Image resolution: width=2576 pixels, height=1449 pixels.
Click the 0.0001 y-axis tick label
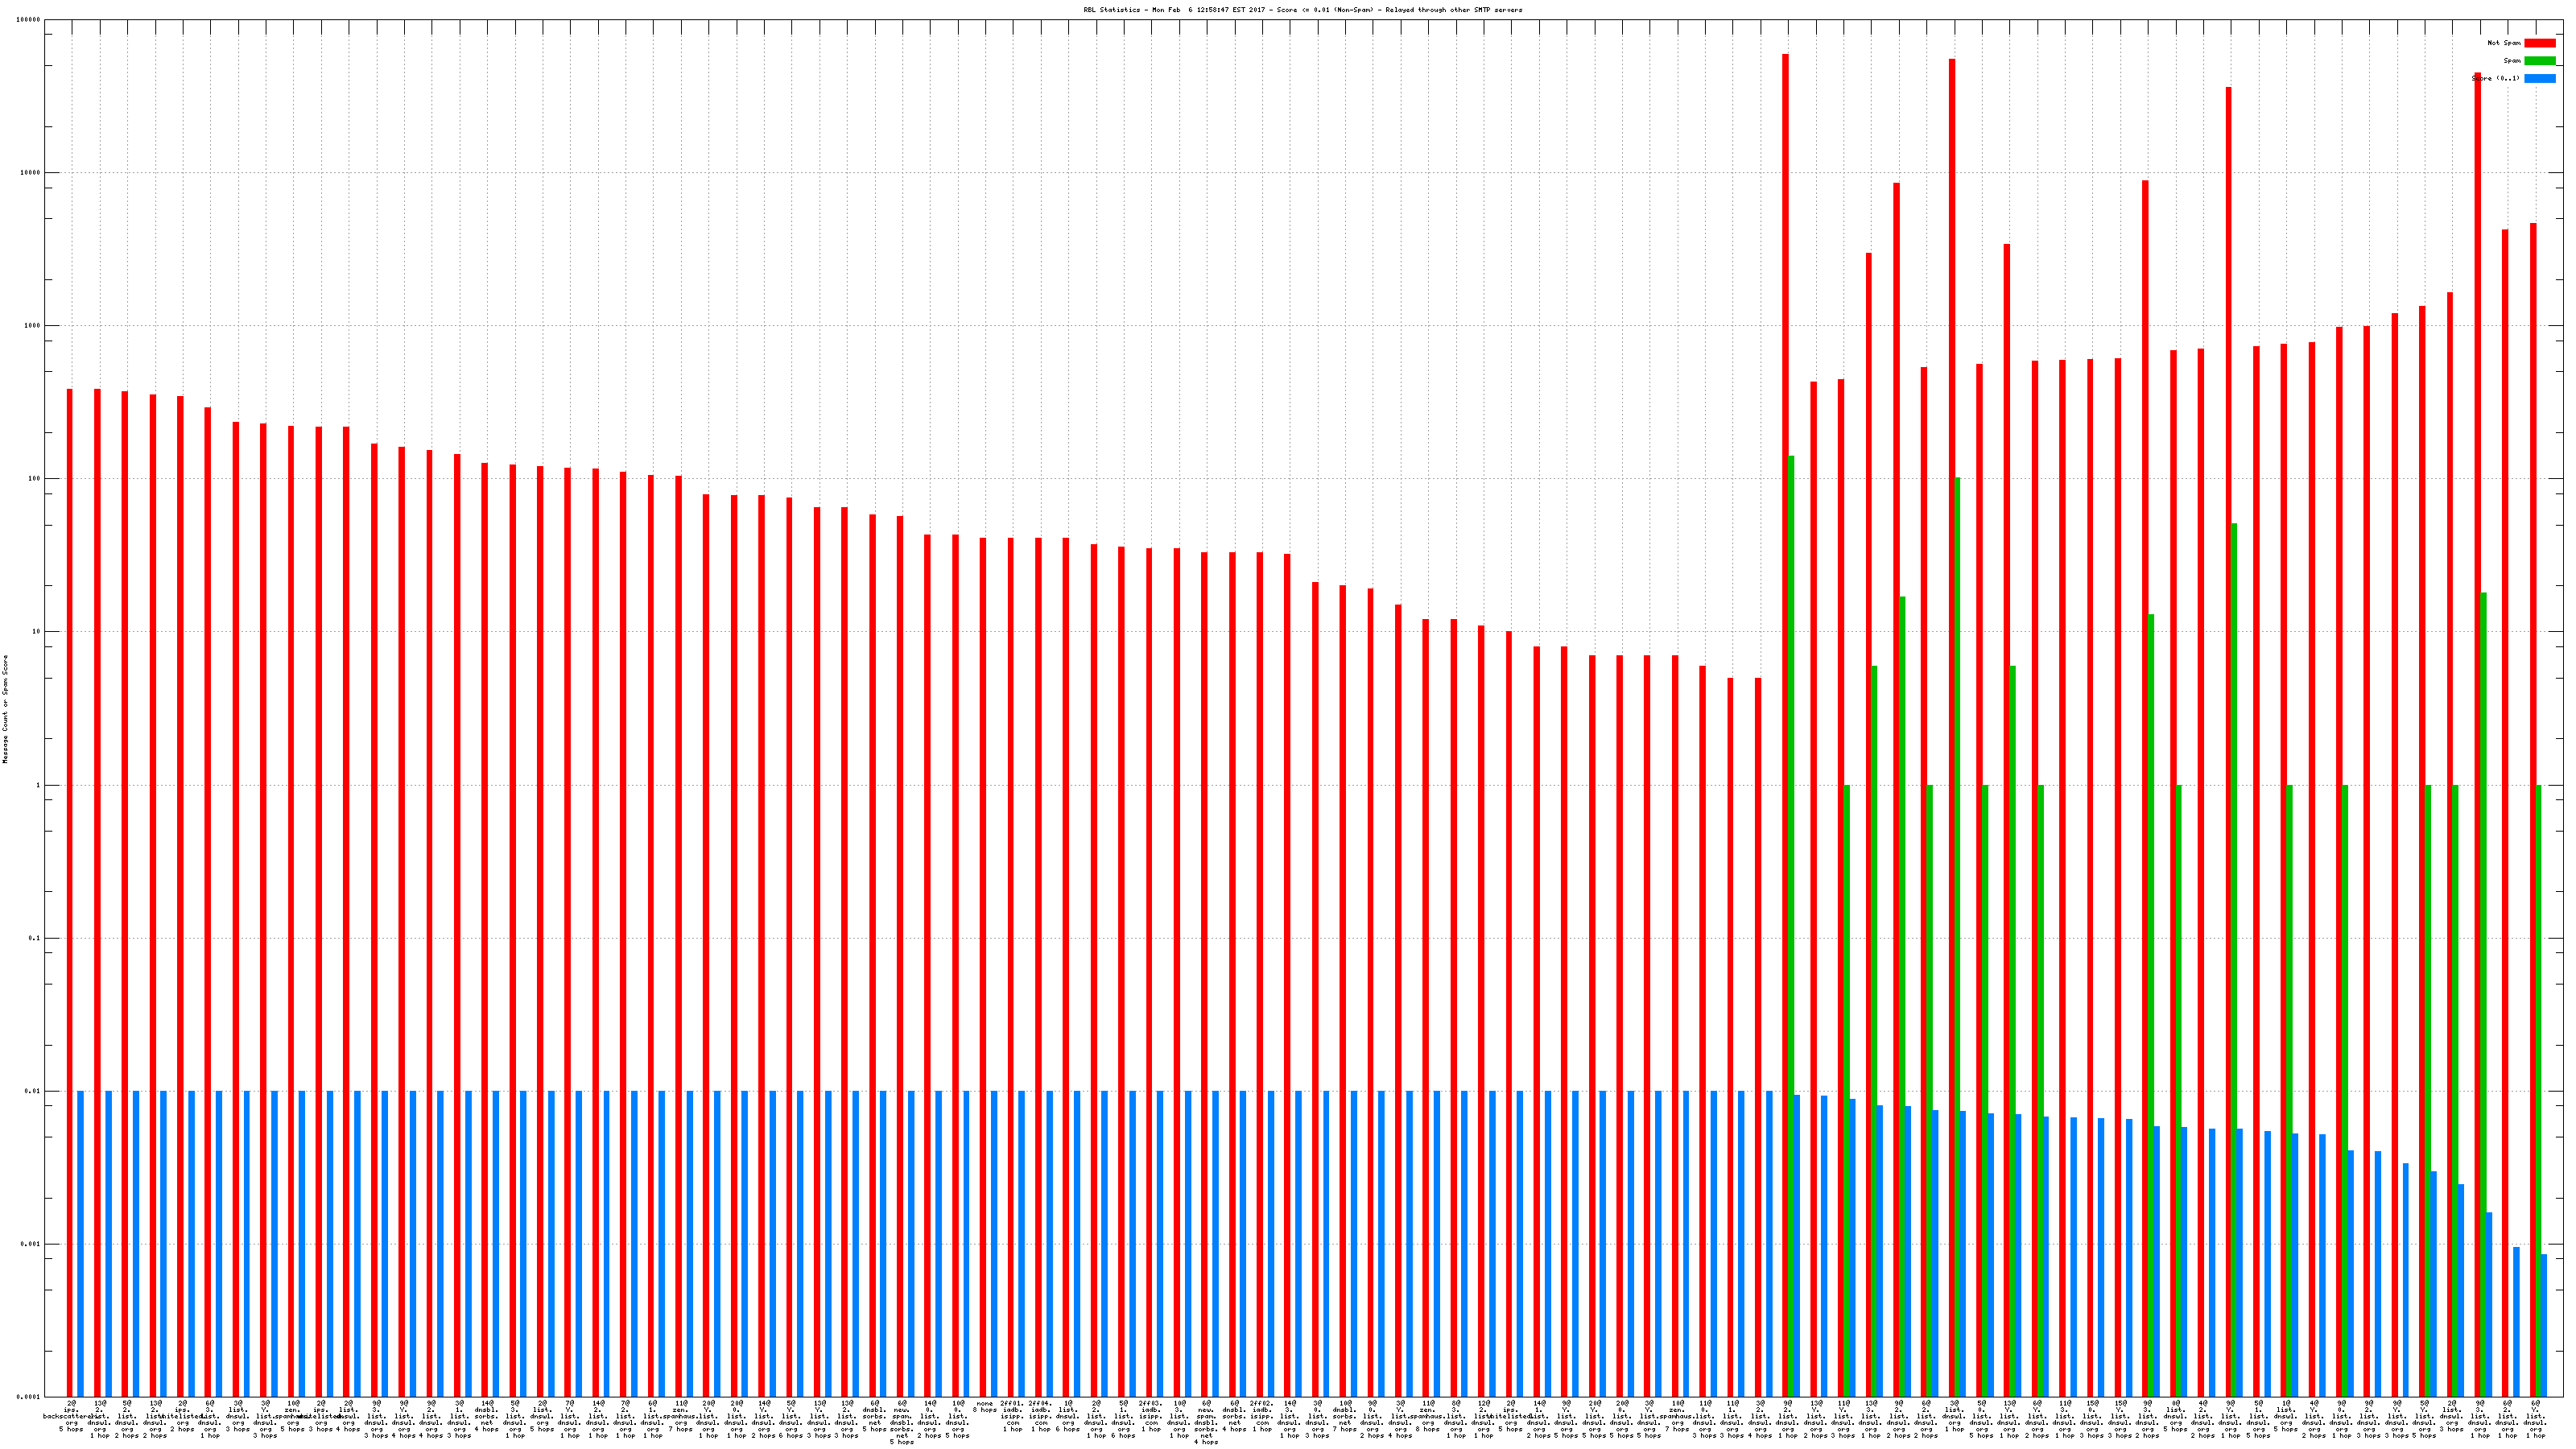click(29, 1397)
